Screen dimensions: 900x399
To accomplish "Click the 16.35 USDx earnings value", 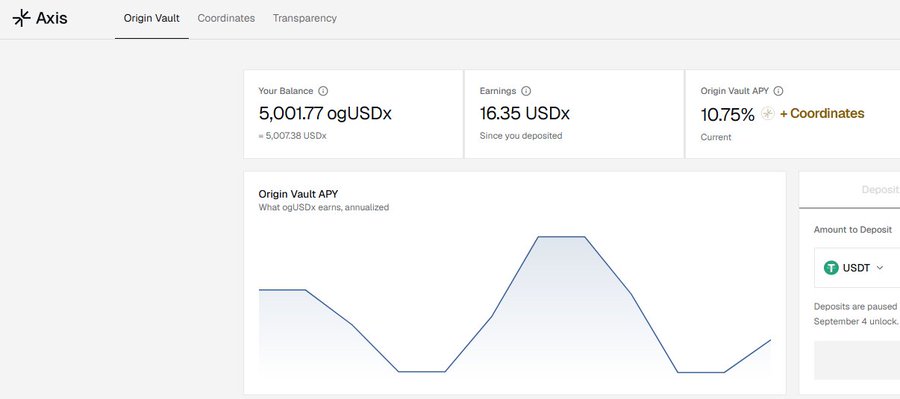I will pyautogui.click(x=525, y=114).
